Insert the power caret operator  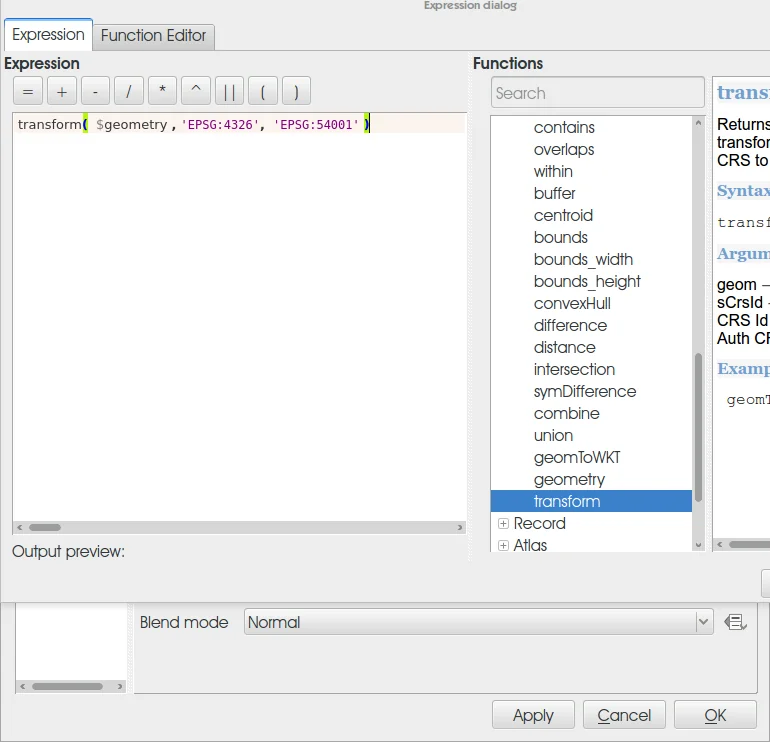[195, 92]
